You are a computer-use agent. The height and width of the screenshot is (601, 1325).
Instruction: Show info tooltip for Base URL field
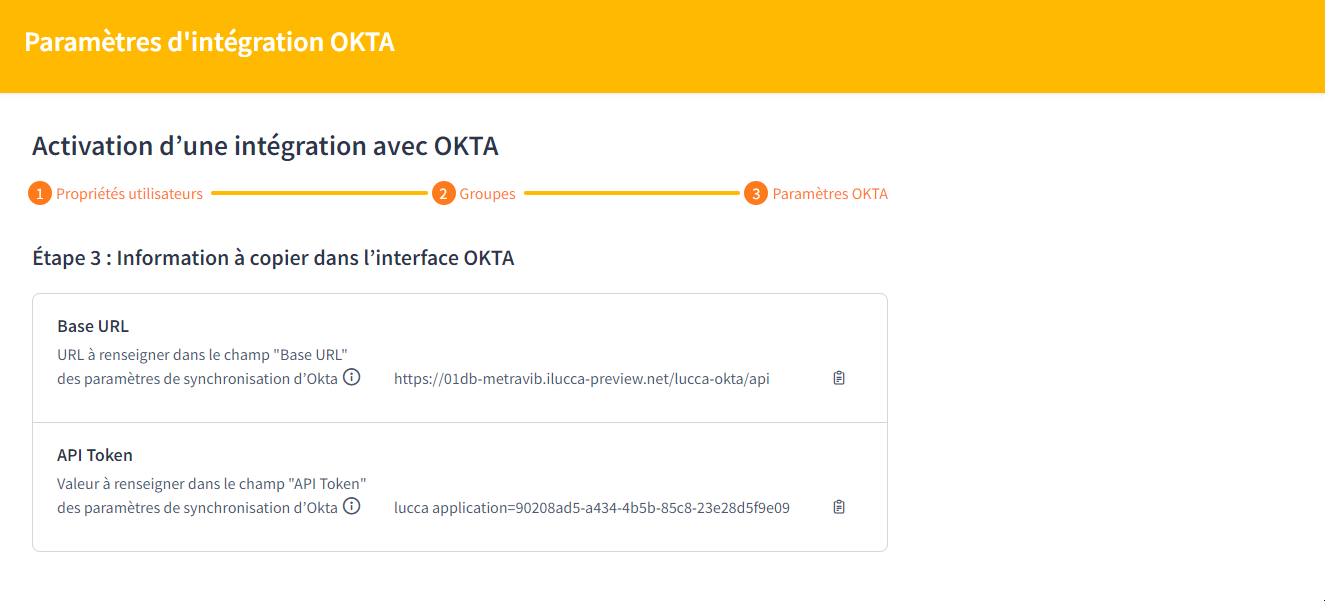351,377
